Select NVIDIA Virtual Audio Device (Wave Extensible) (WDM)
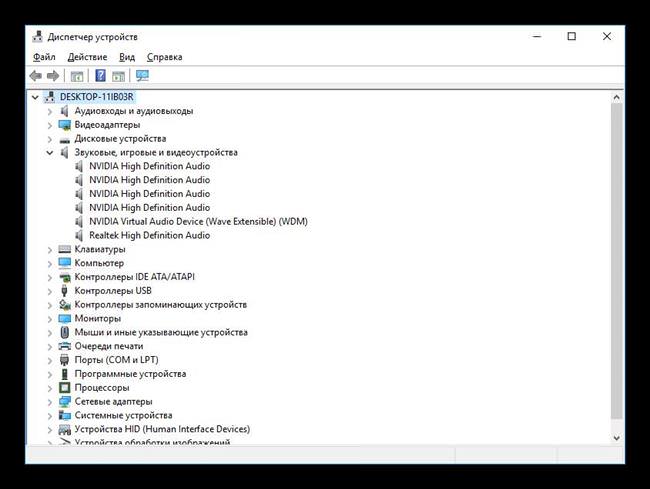The width and height of the screenshot is (650, 489). coord(199,221)
